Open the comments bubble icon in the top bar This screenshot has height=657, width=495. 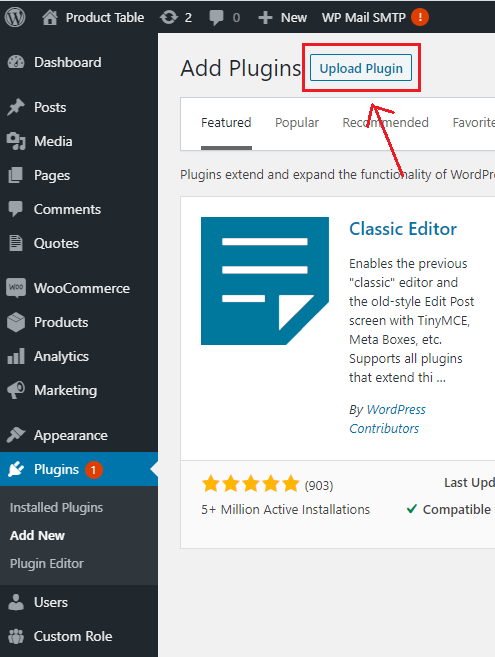[x=216, y=18]
